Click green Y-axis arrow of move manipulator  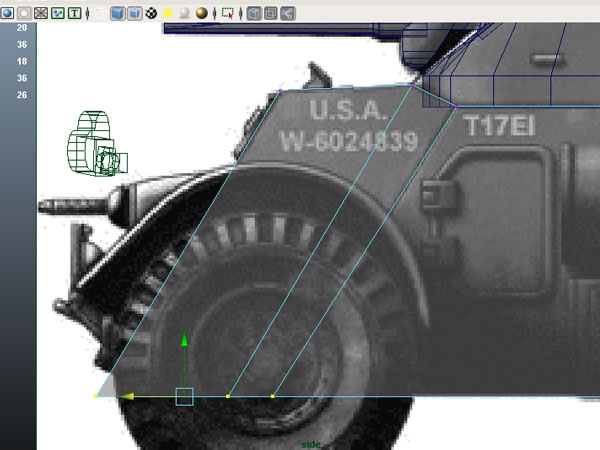pyautogui.click(x=184, y=339)
